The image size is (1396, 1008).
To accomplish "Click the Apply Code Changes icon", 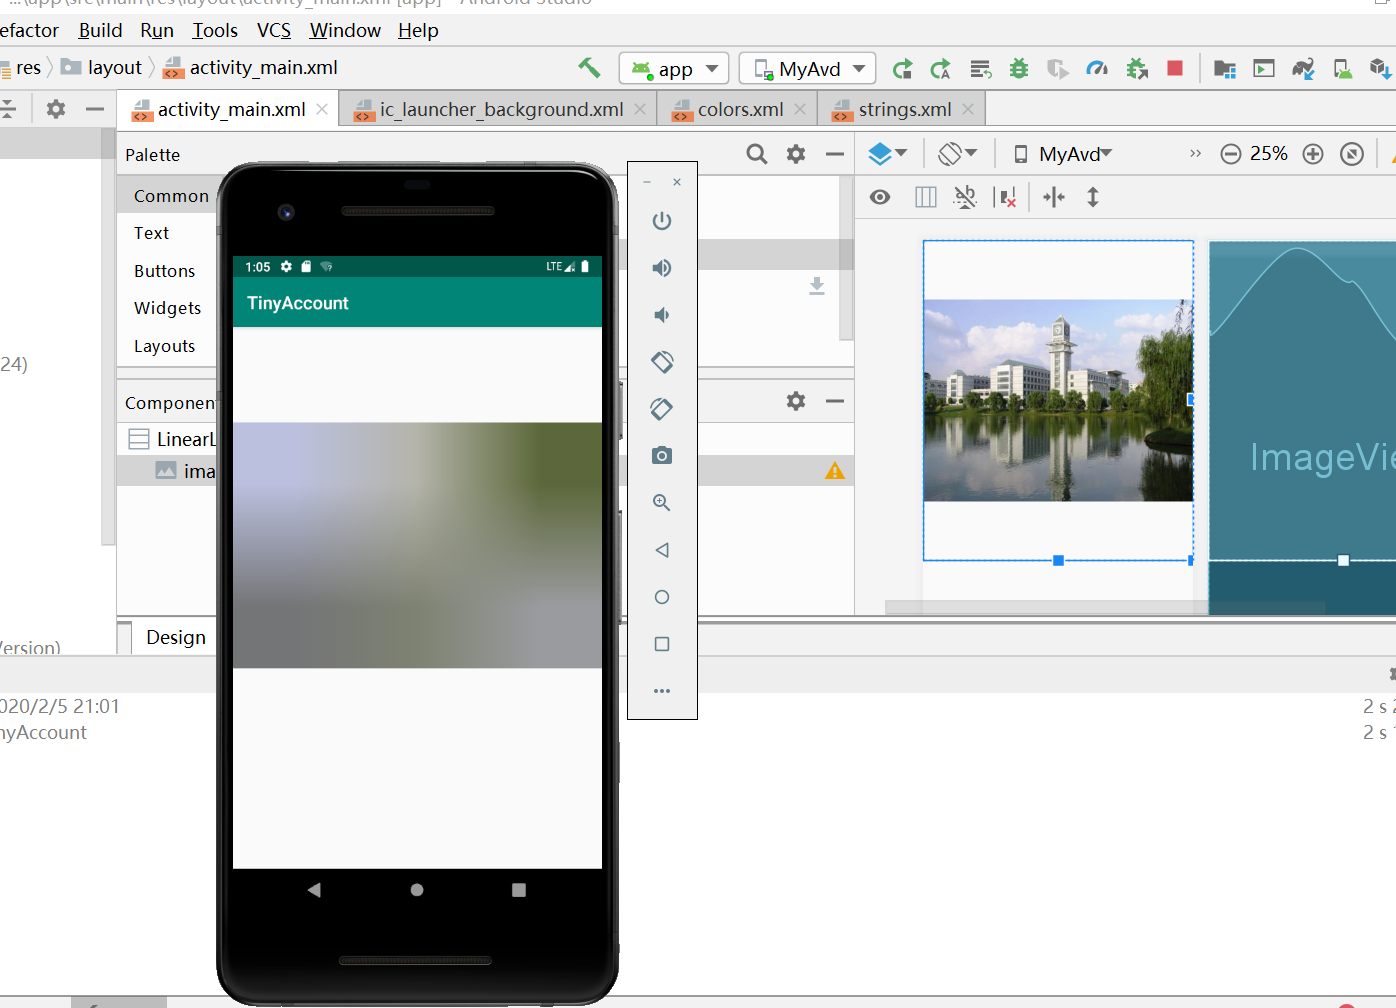I will tap(980, 69).
